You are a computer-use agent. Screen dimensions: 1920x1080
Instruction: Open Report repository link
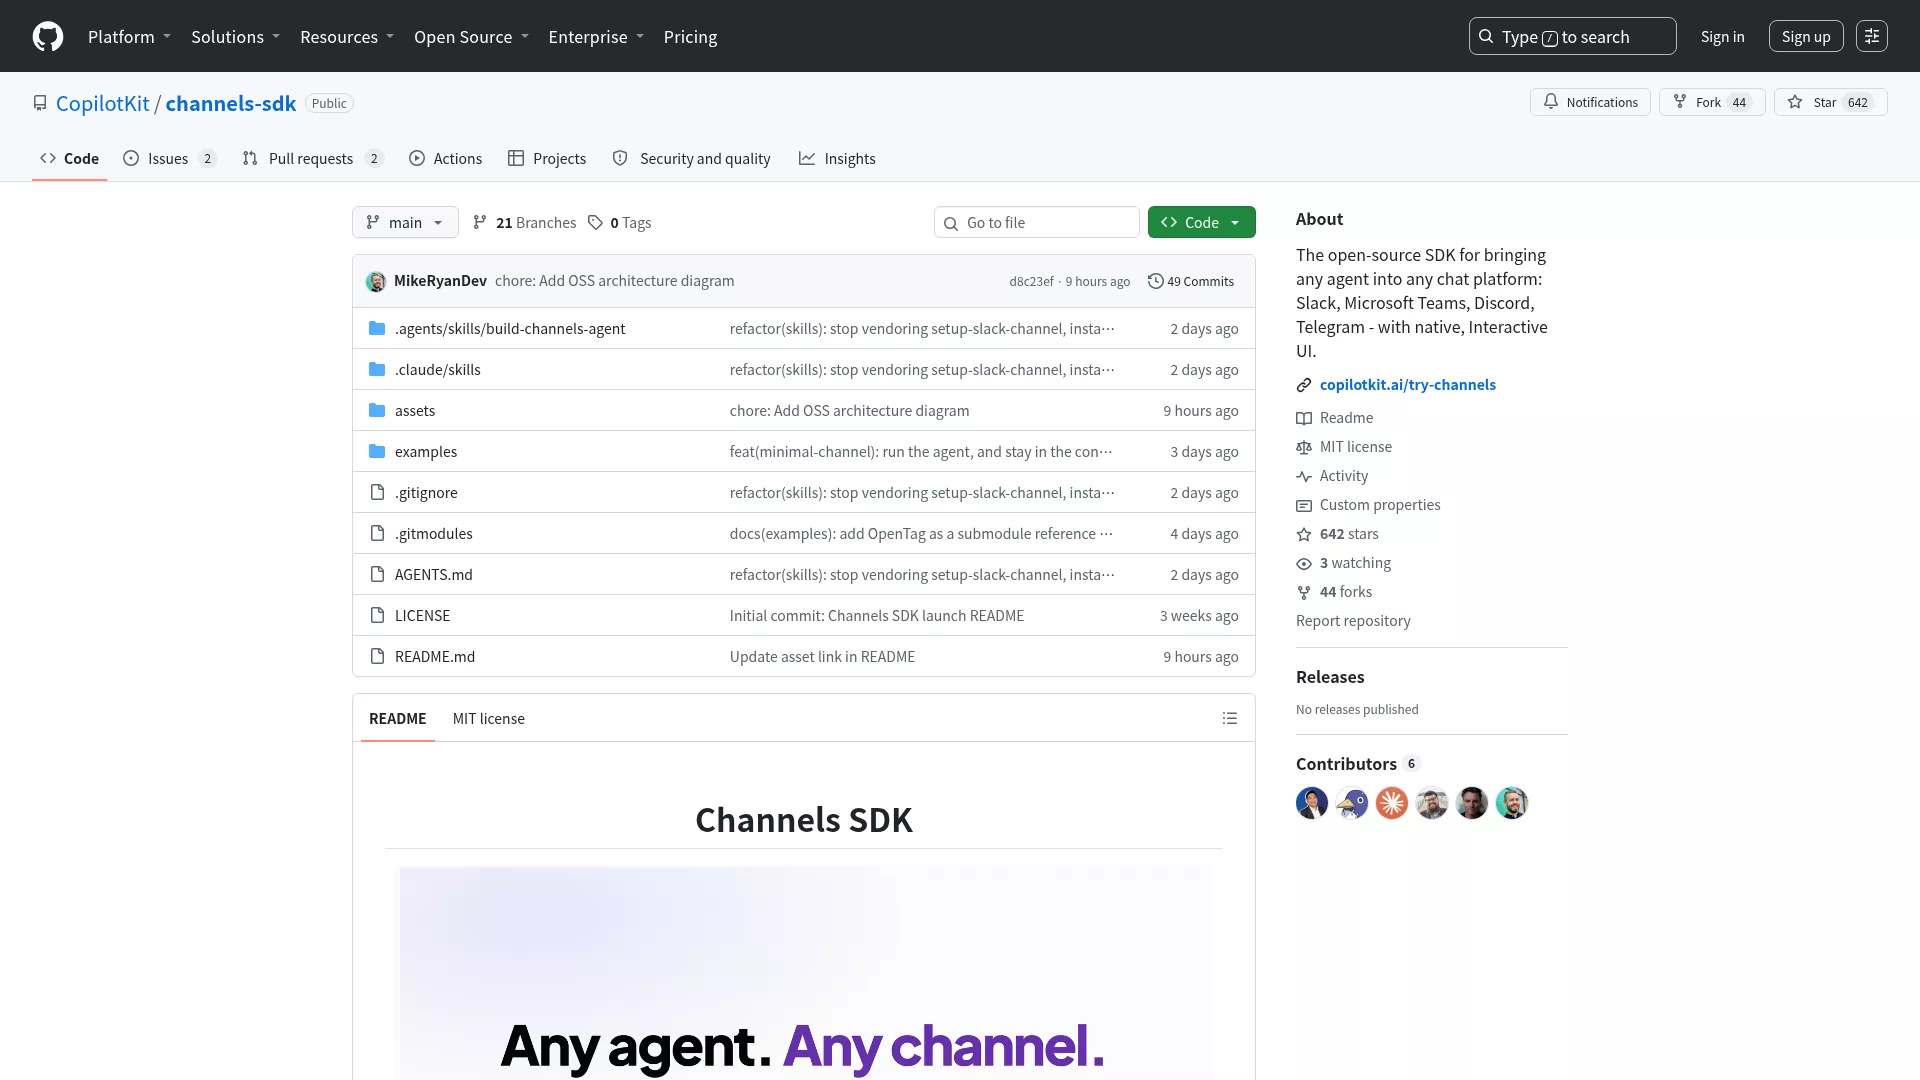pyautogui.click(x=1353, y=622)
